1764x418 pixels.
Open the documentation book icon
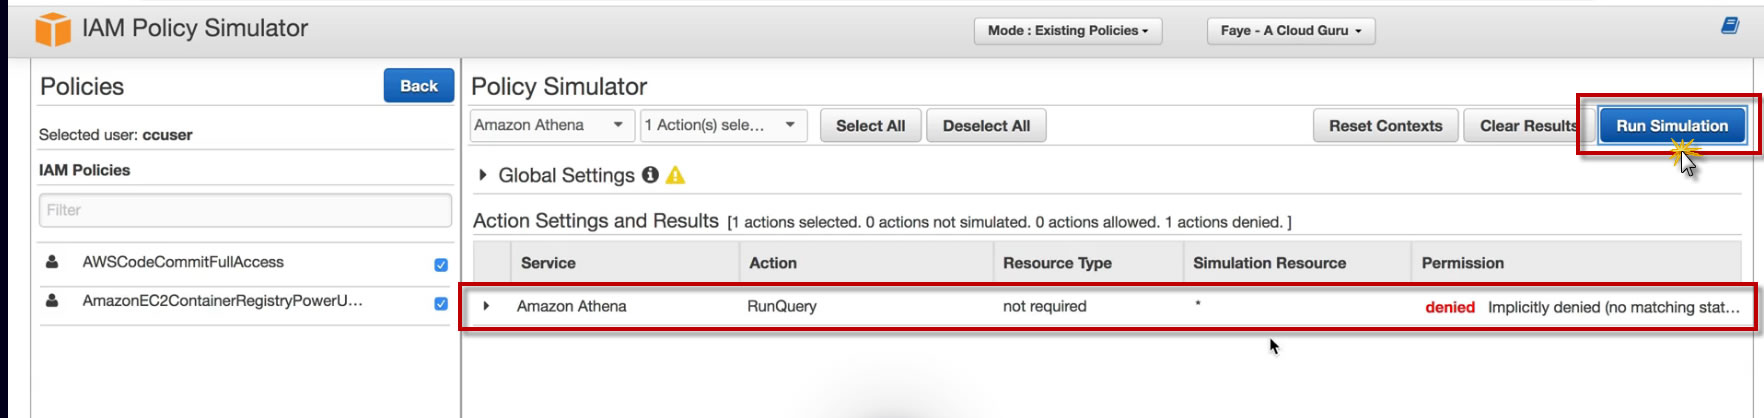coord(1729,26)
